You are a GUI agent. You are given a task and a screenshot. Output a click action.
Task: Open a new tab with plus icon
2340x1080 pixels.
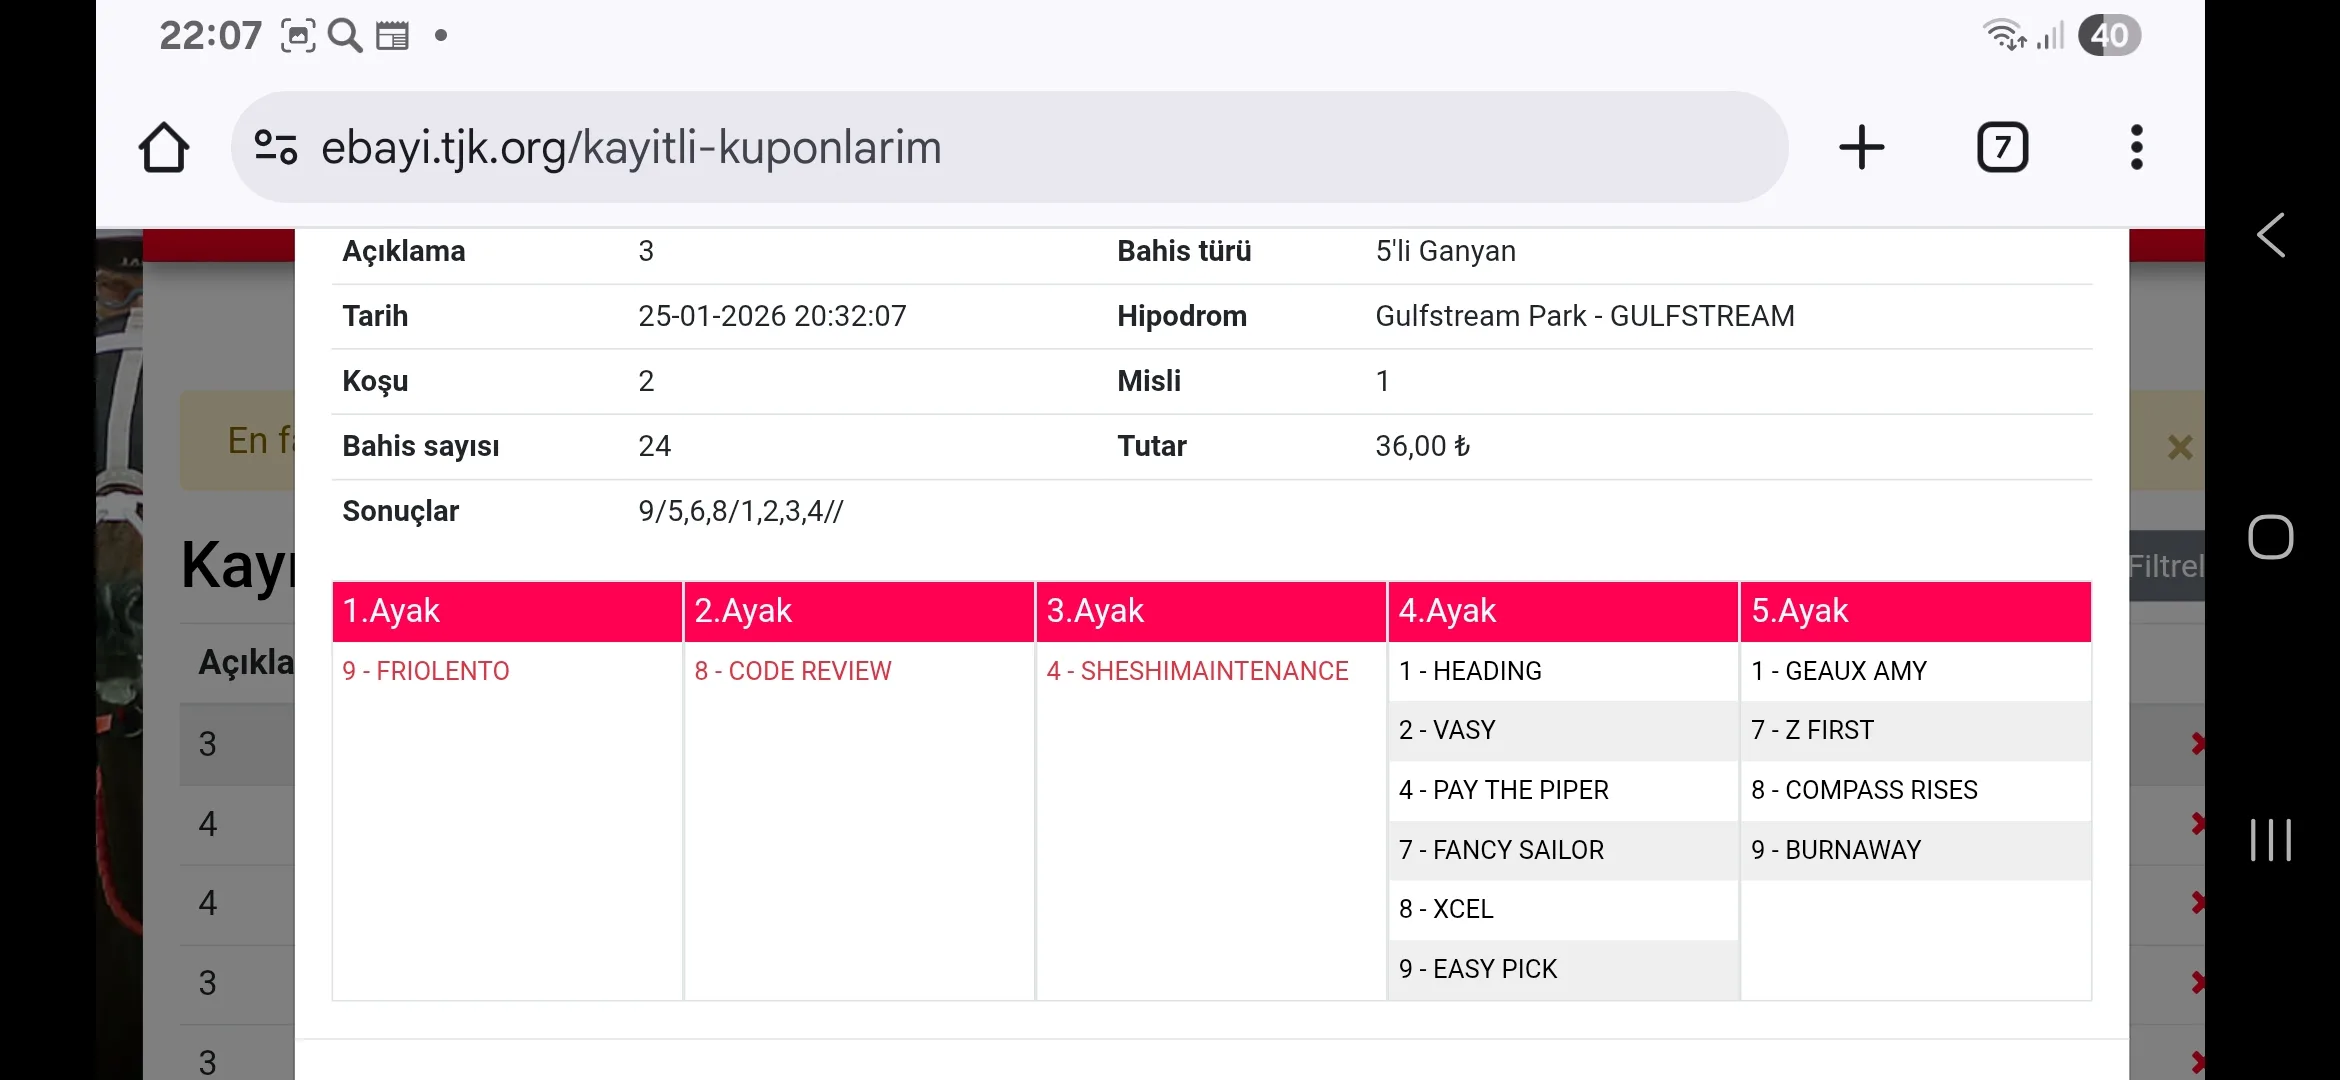point(1861,148)
